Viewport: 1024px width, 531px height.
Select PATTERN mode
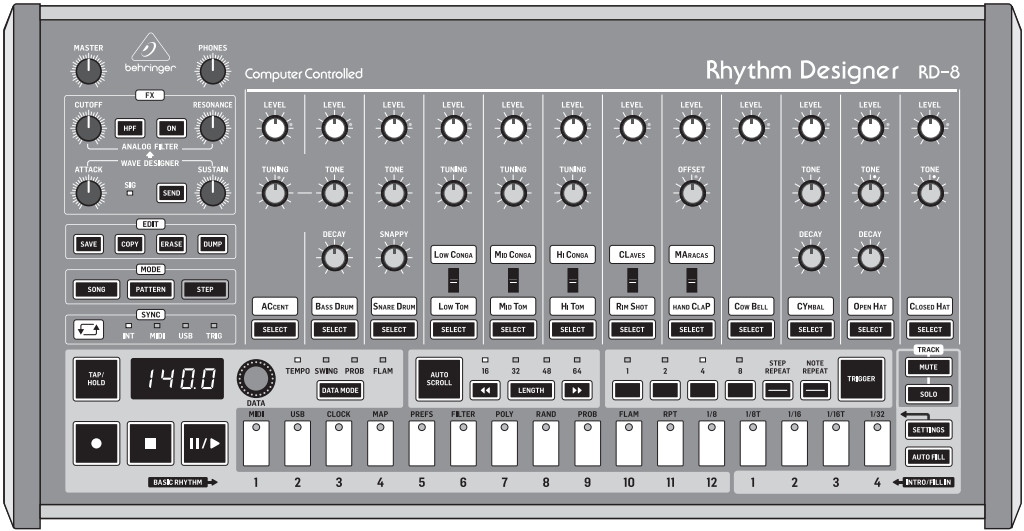click(150, 289)
